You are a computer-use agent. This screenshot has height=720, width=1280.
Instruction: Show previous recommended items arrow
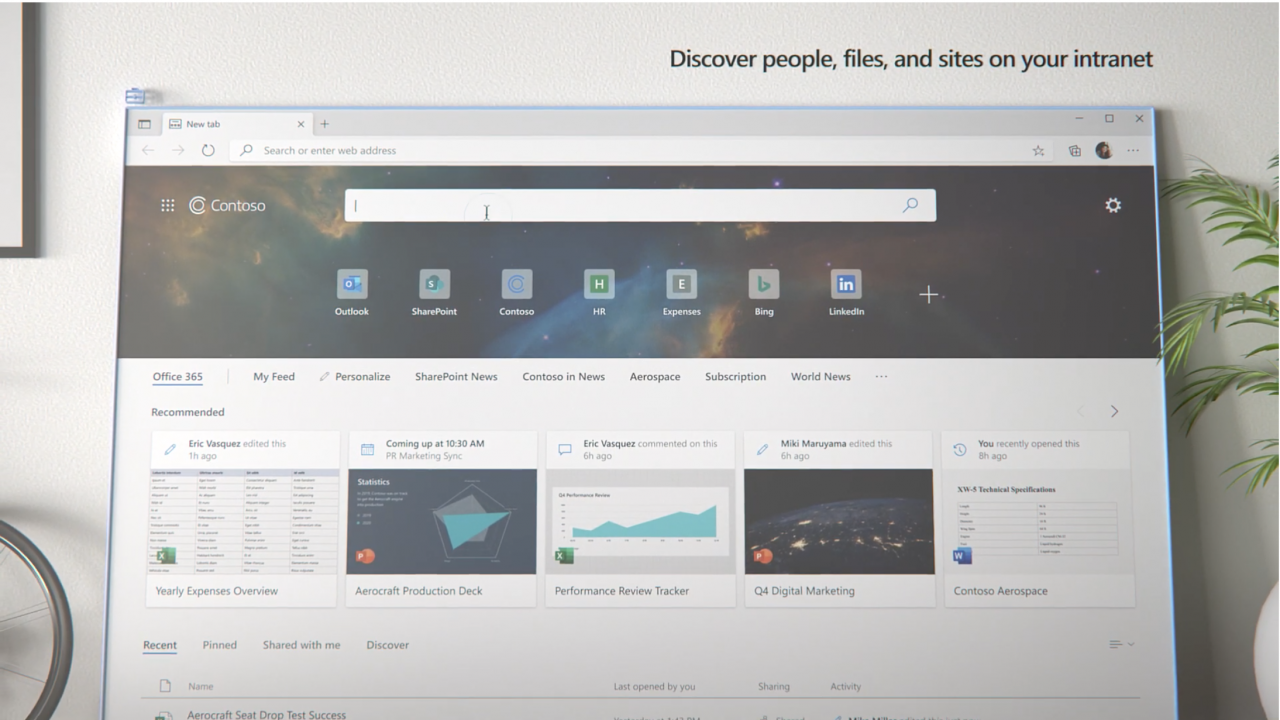point(1081,411)
